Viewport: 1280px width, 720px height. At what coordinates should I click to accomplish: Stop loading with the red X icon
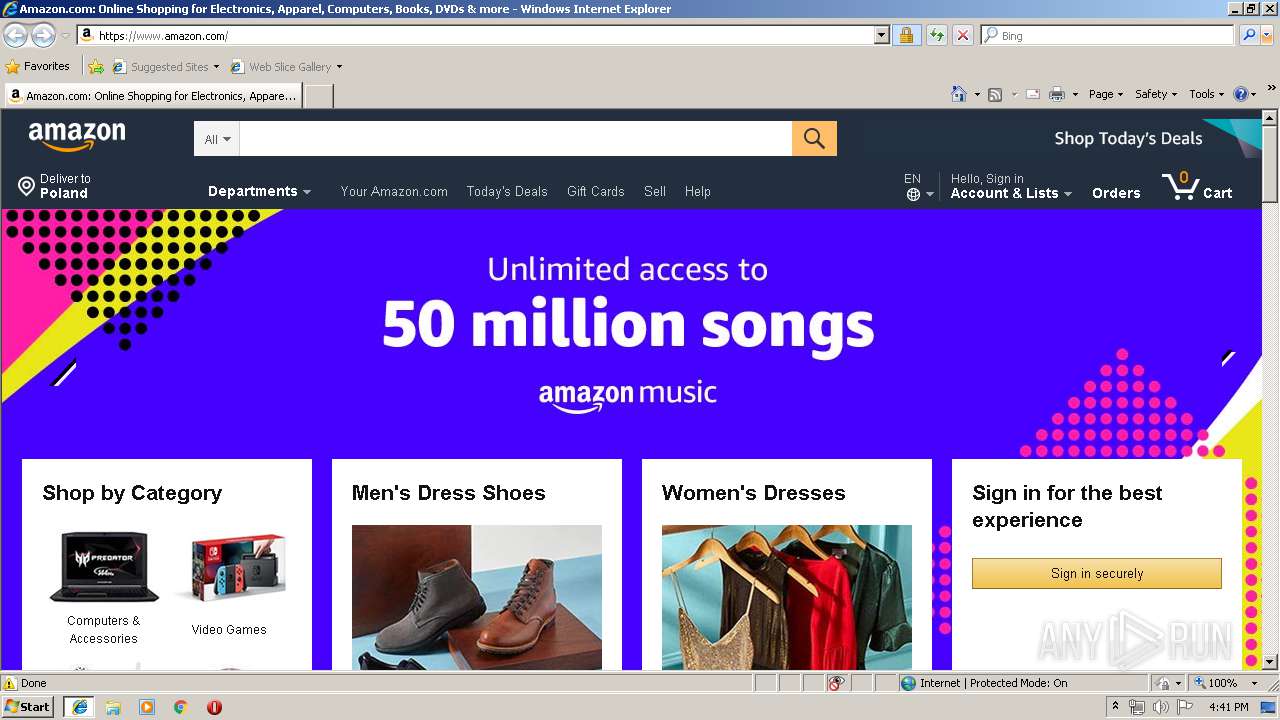(963, 35)
